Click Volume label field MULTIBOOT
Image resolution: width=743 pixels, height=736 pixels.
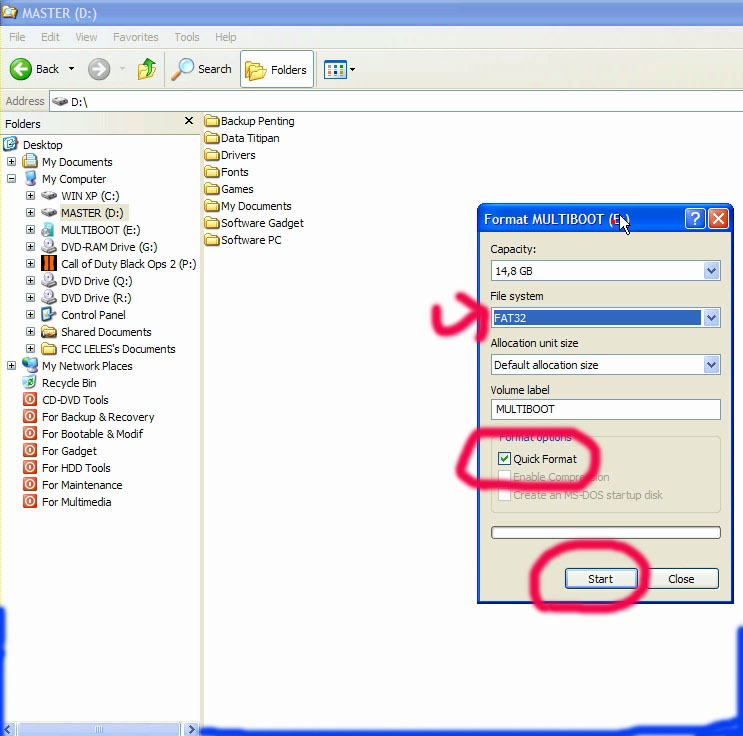606,409
